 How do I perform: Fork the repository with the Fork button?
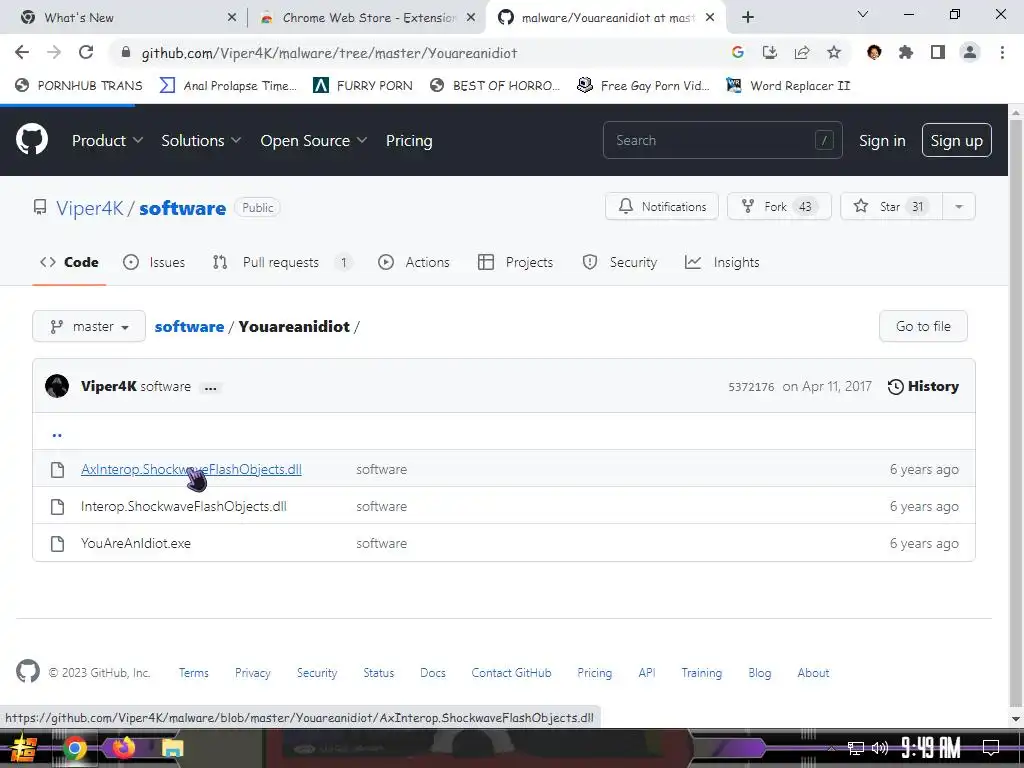[779, 206]
